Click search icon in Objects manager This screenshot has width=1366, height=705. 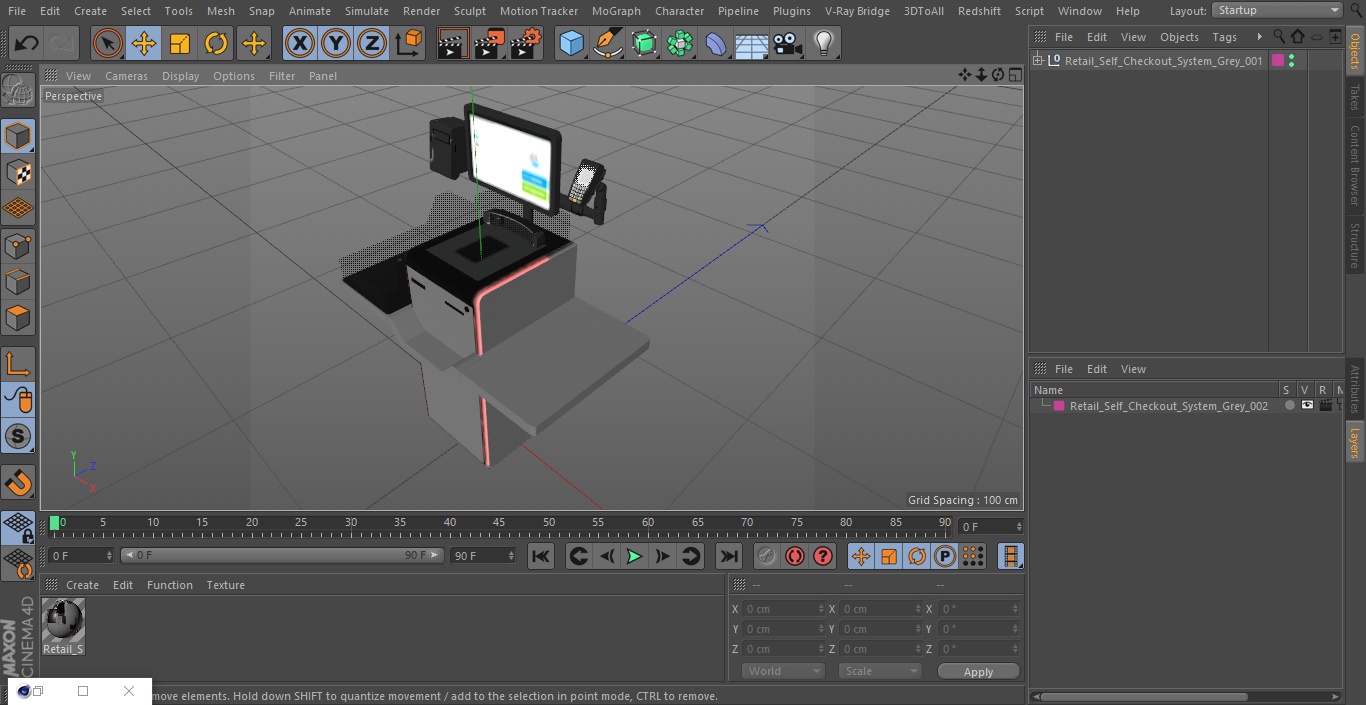tap(1279, 37)
